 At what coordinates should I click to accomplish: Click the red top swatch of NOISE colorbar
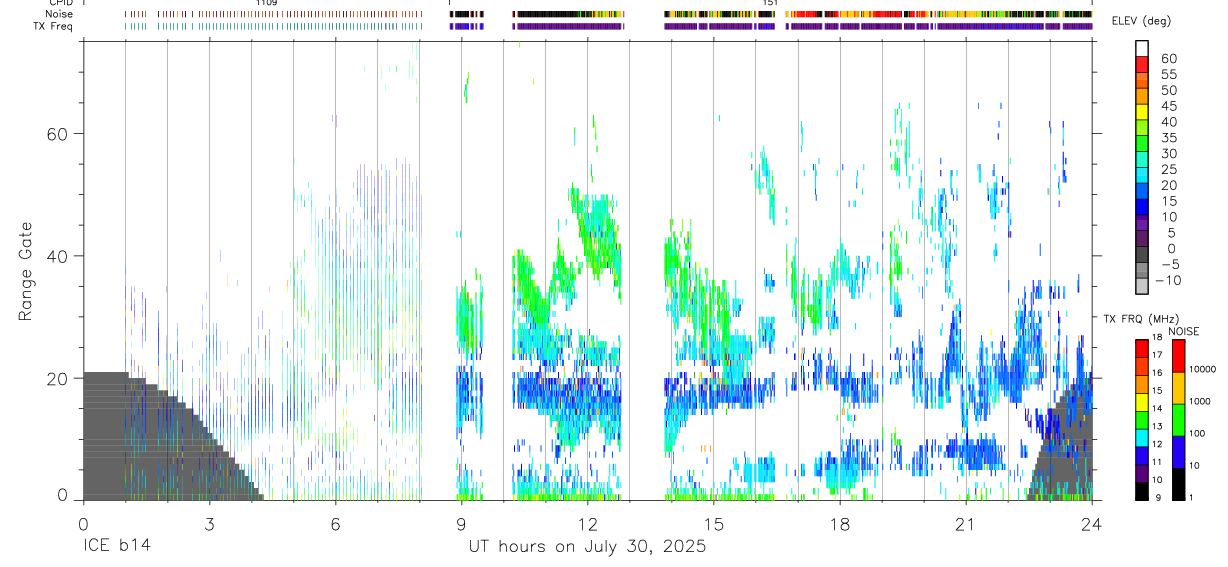tap(1178, 356)
